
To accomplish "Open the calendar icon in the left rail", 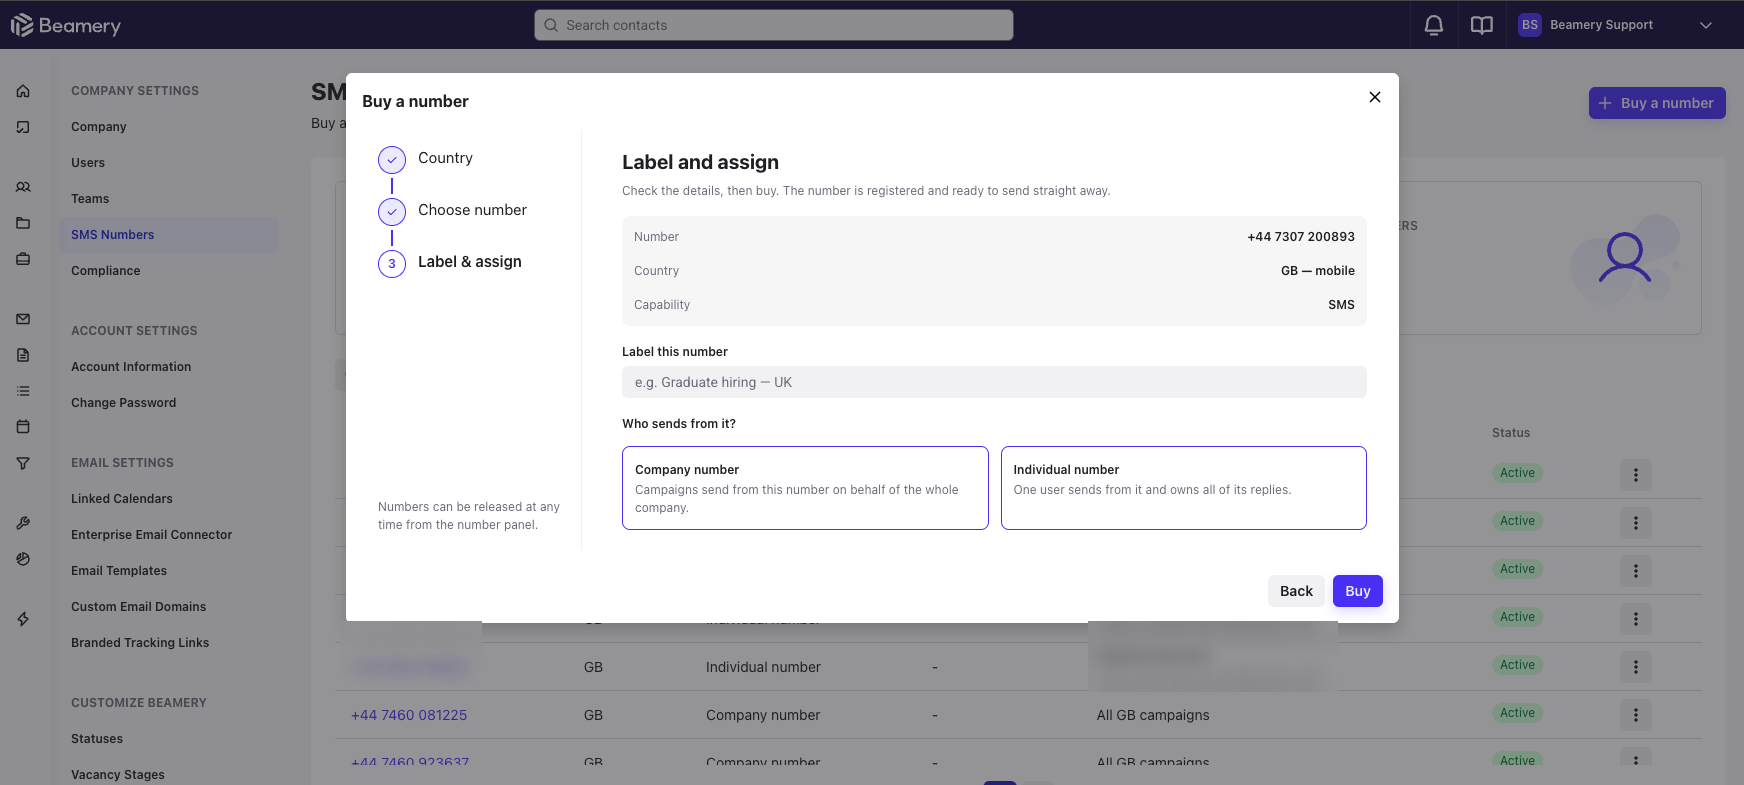I will [23, 427].
